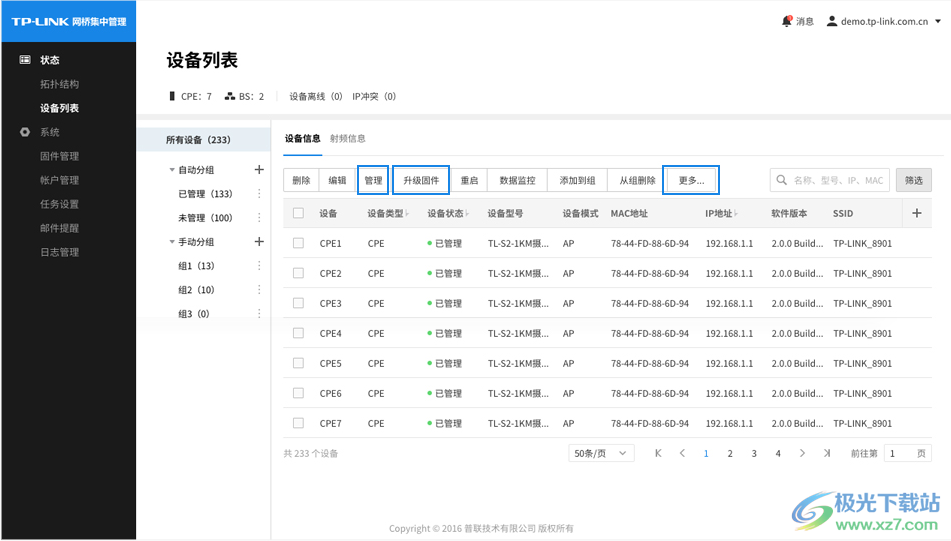951x541 pixels.
Task: Check the CPE3 row checkbox
Action: coord(298,303)
